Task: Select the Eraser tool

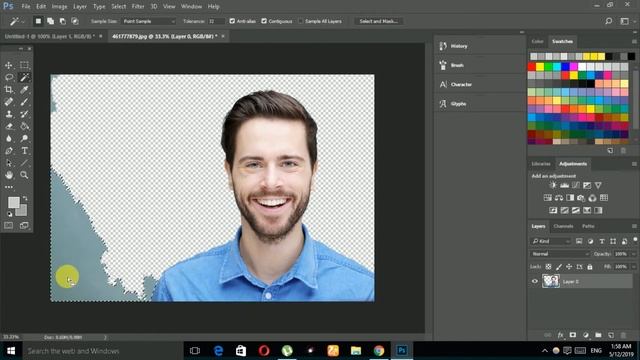Action: click(x=9, y=127)
